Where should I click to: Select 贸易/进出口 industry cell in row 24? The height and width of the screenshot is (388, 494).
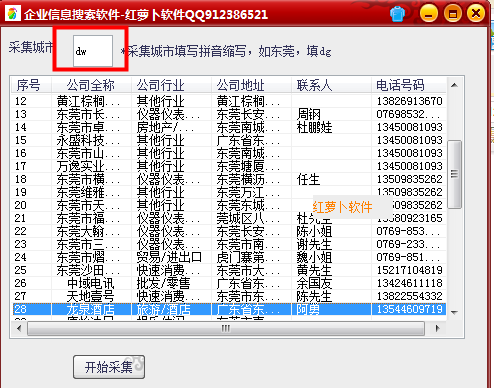click(x=169, y=257)
